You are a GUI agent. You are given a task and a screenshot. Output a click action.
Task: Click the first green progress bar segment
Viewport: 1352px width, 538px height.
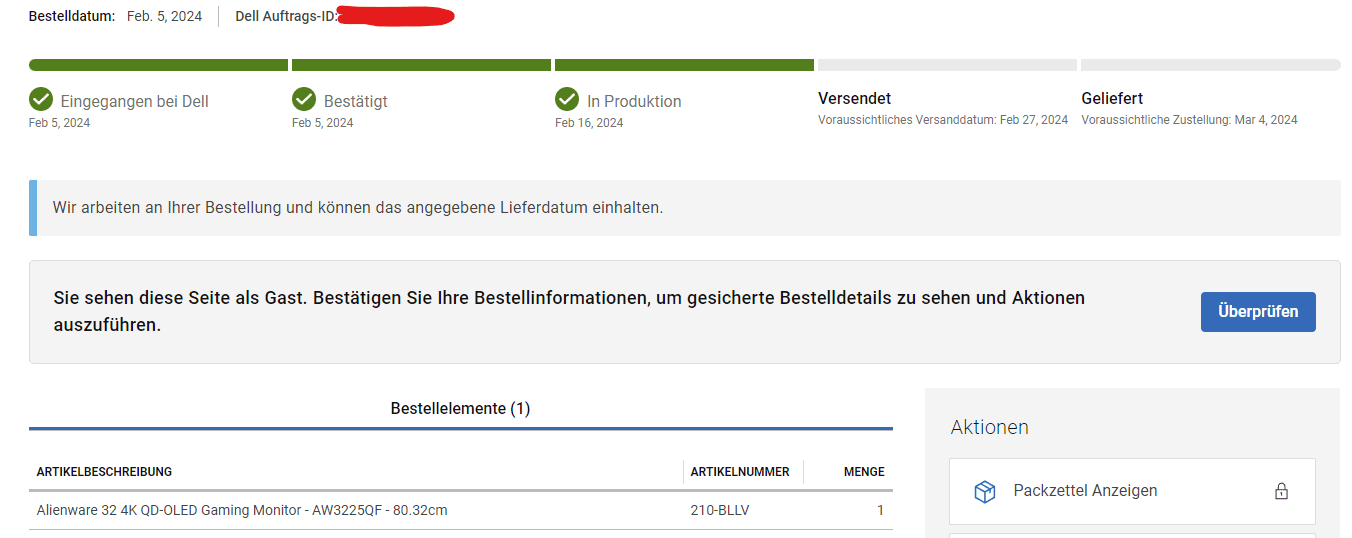point(158,65)
